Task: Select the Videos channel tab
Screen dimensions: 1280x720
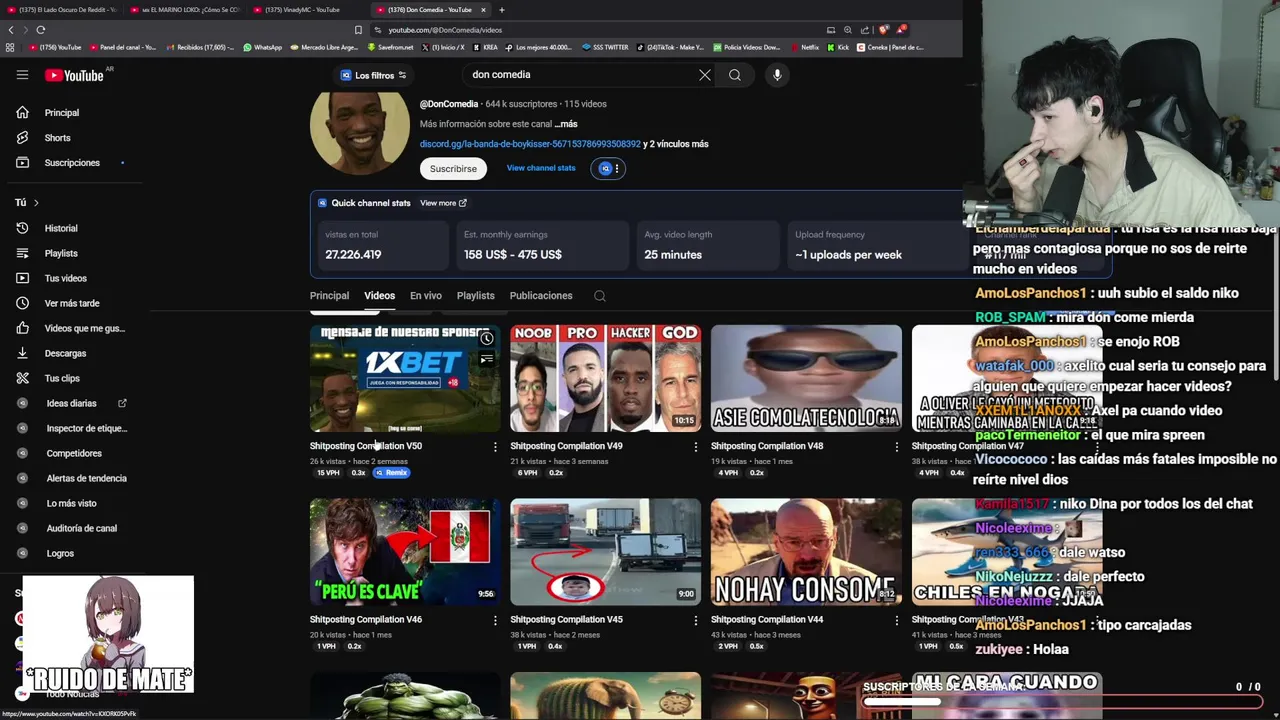Action: [x=379, y=296]
